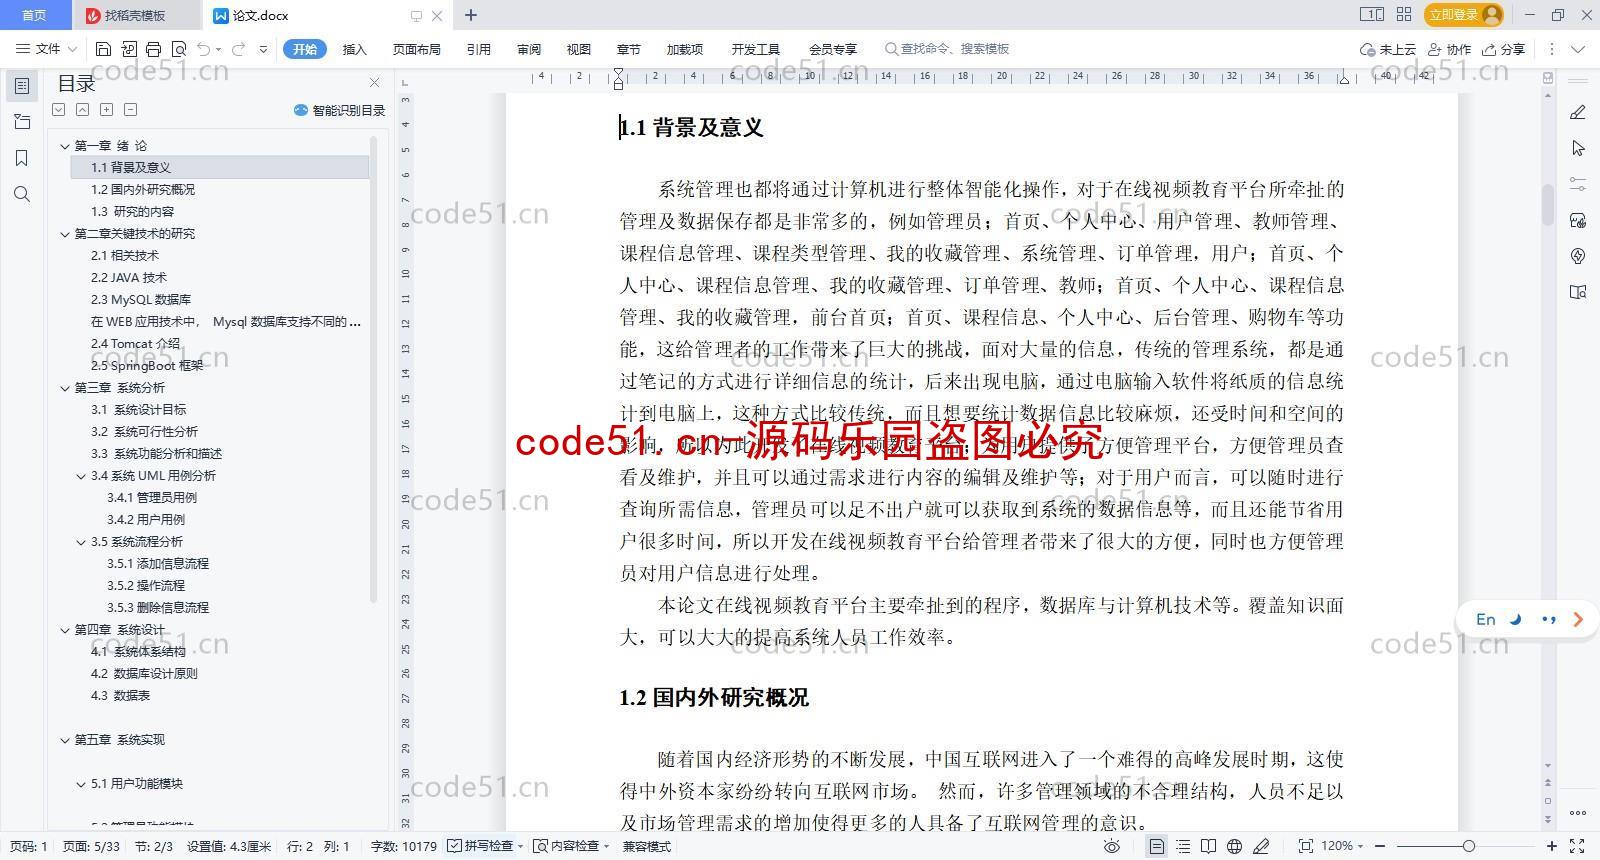Switch to reading view book icon

[1209, 846]
